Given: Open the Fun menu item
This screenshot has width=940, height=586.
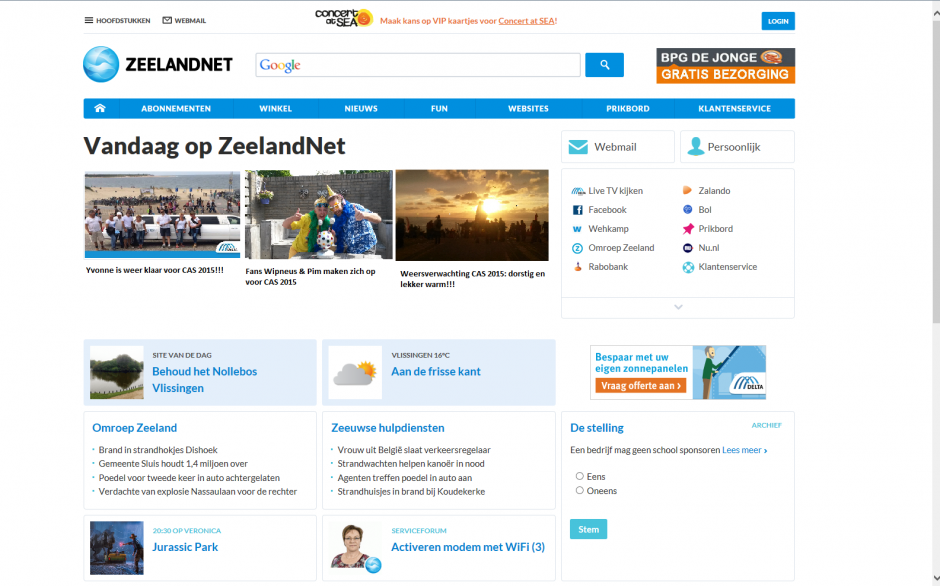Looking at the screenshot, I should pyautogui.click(x=439, y=109).
